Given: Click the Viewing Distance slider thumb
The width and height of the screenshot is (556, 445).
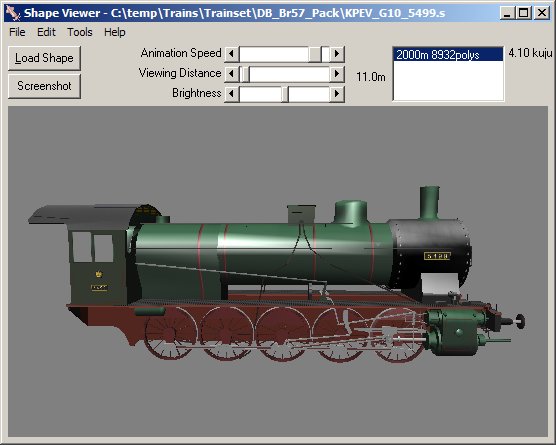Looking at the screenshot, I should pos(245,74).
